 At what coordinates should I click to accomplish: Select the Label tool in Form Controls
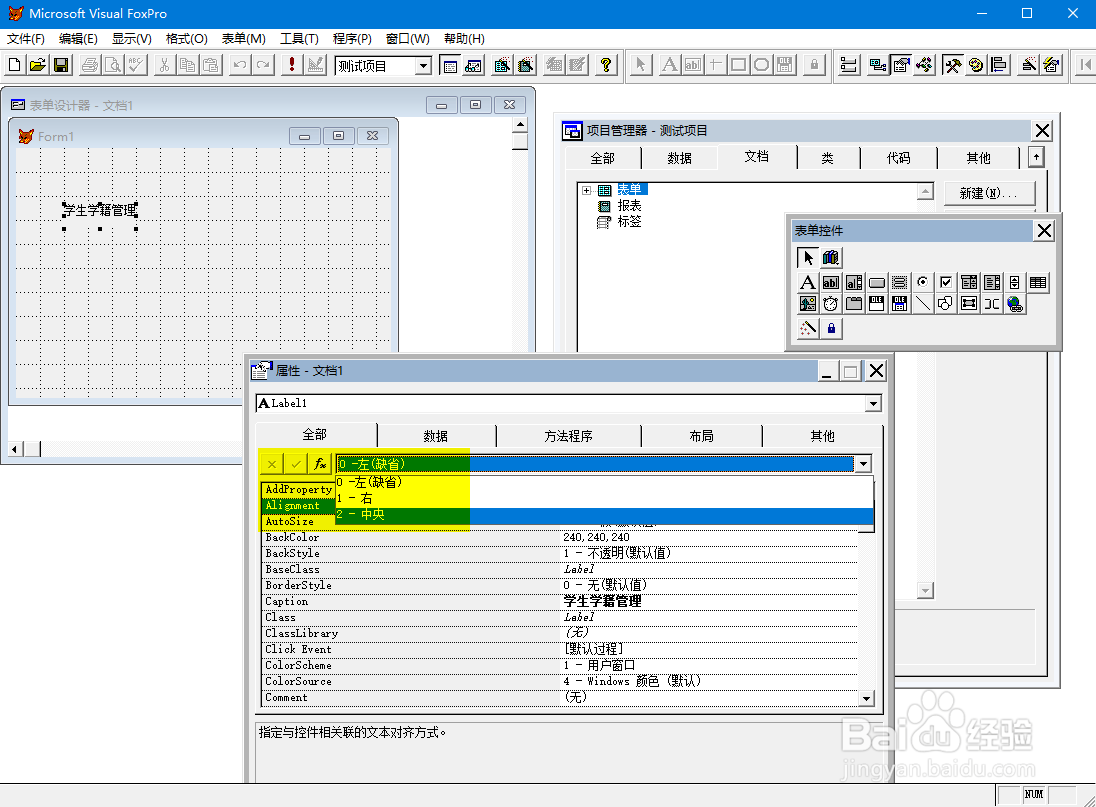click(x=808, y=282)
